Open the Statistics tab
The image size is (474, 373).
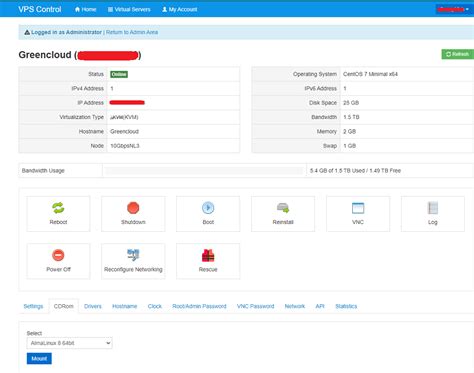[346, 306]
